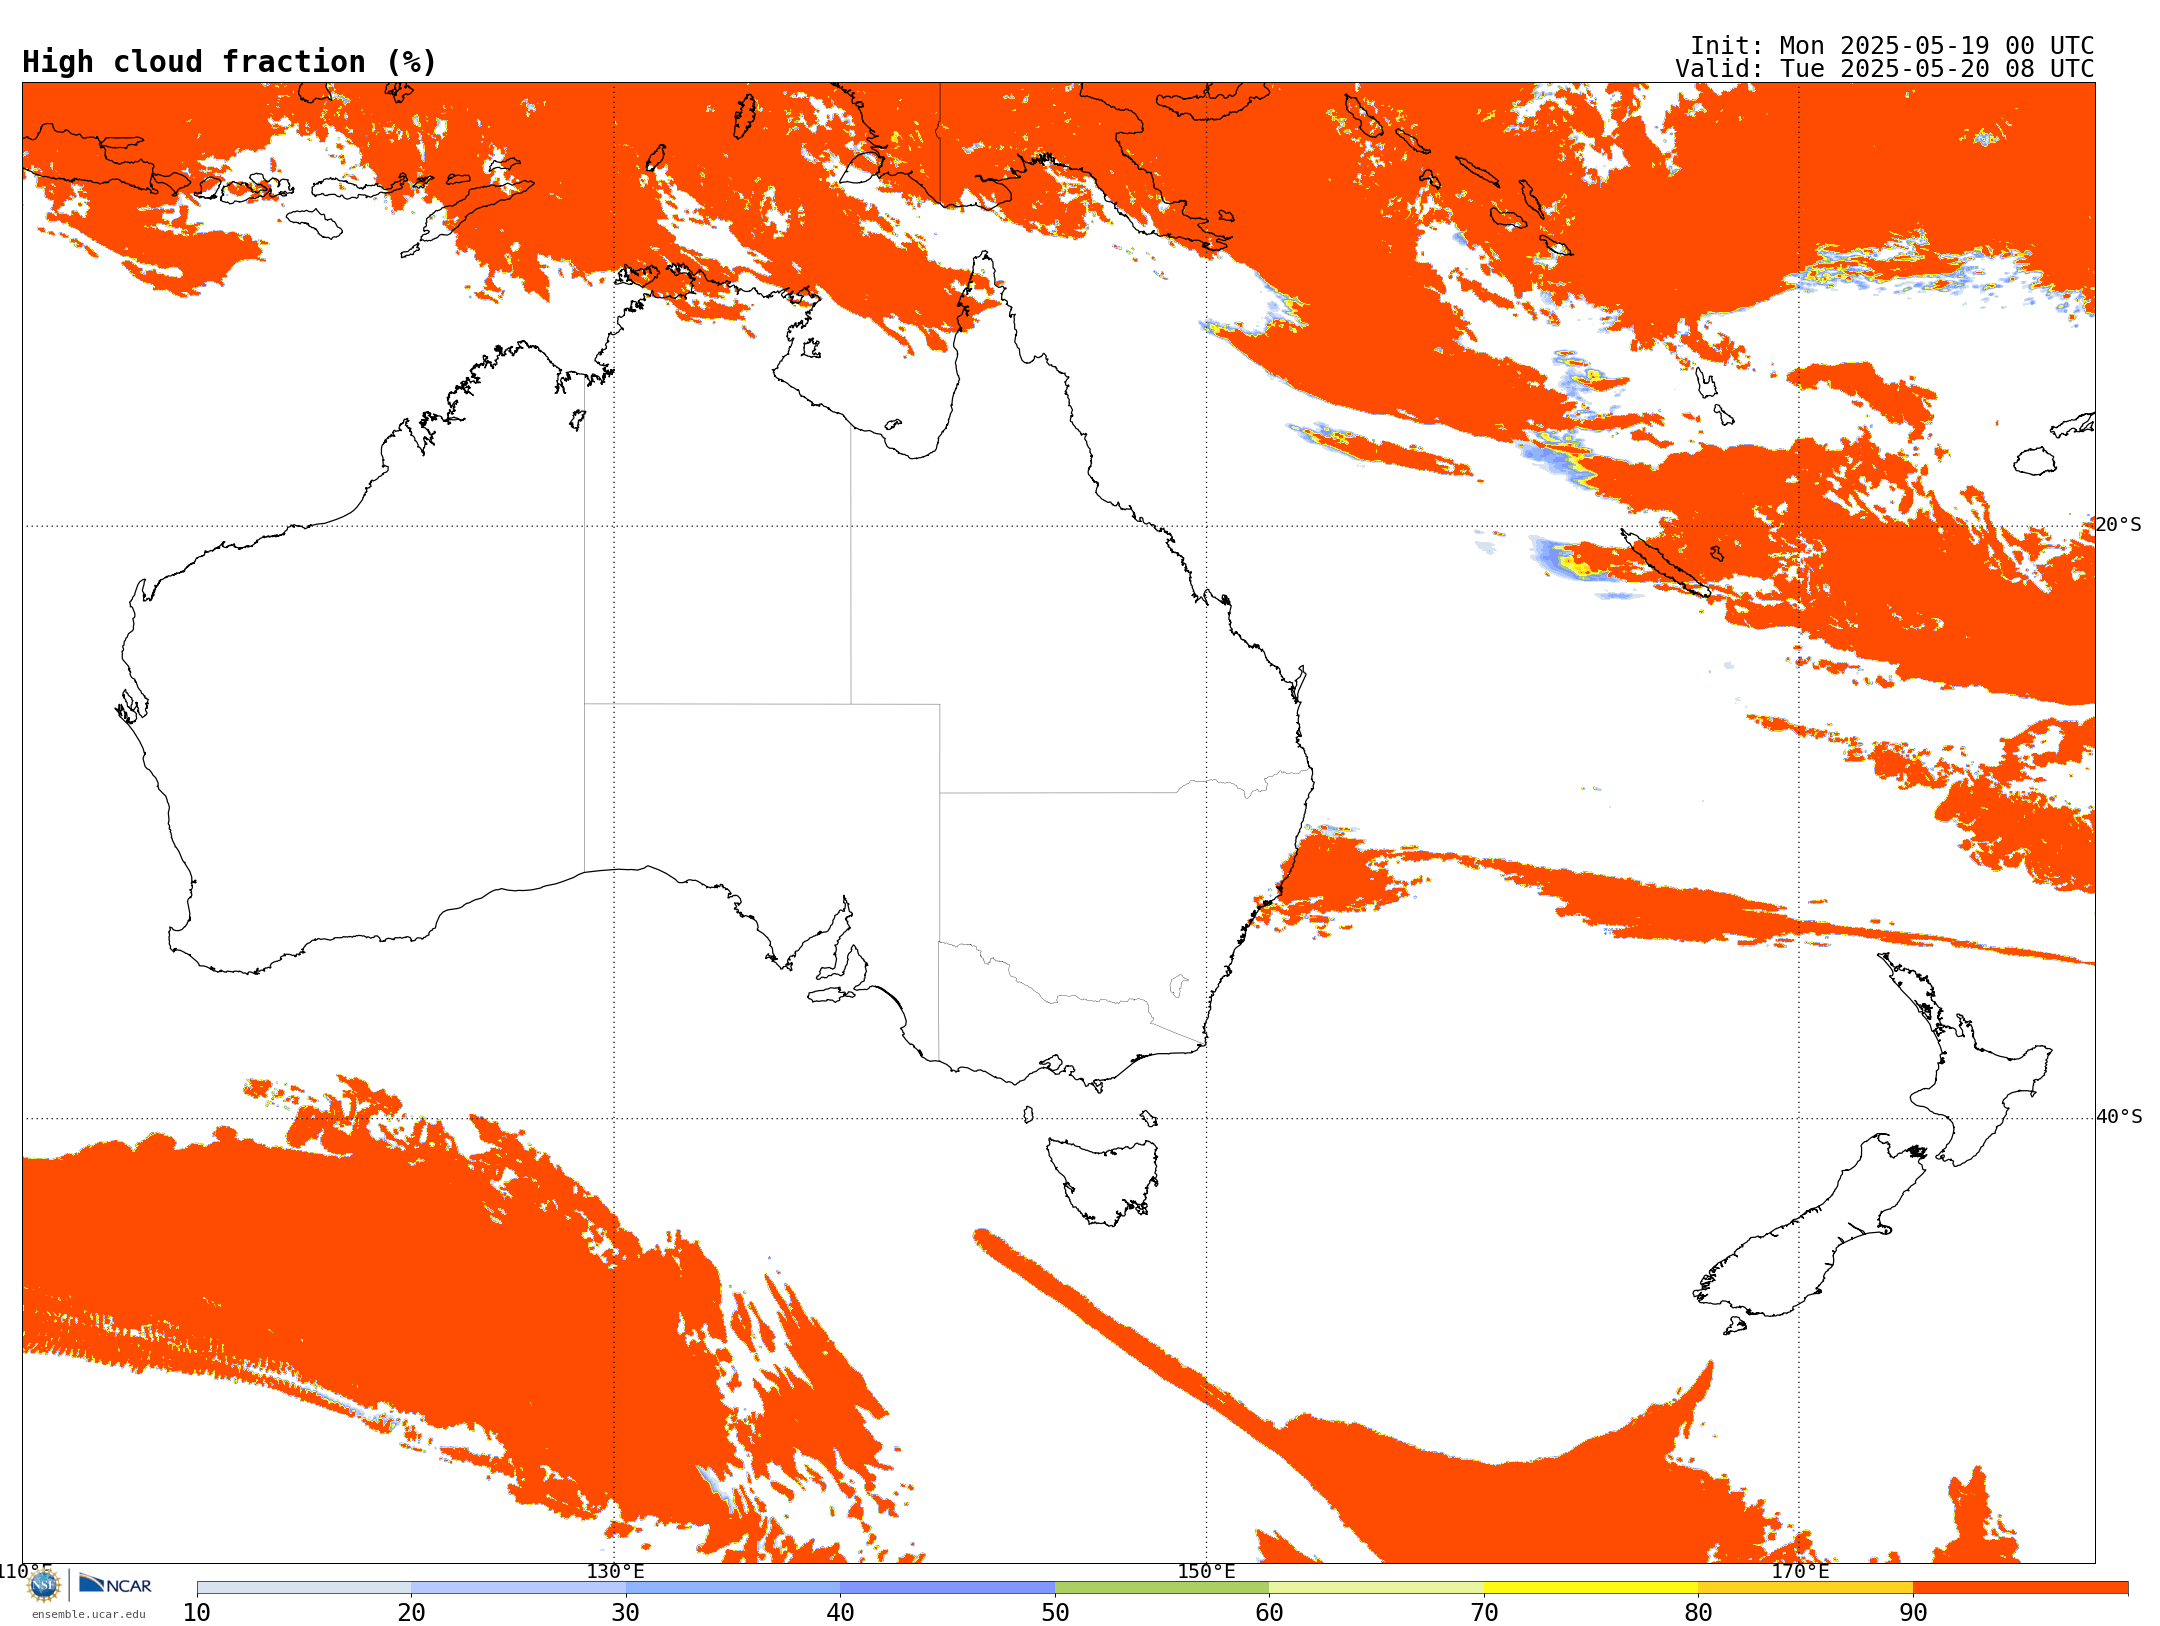Click the colorbar tick label '60'
Screen dimensions: 2160x1626
click(1270, 1613)
